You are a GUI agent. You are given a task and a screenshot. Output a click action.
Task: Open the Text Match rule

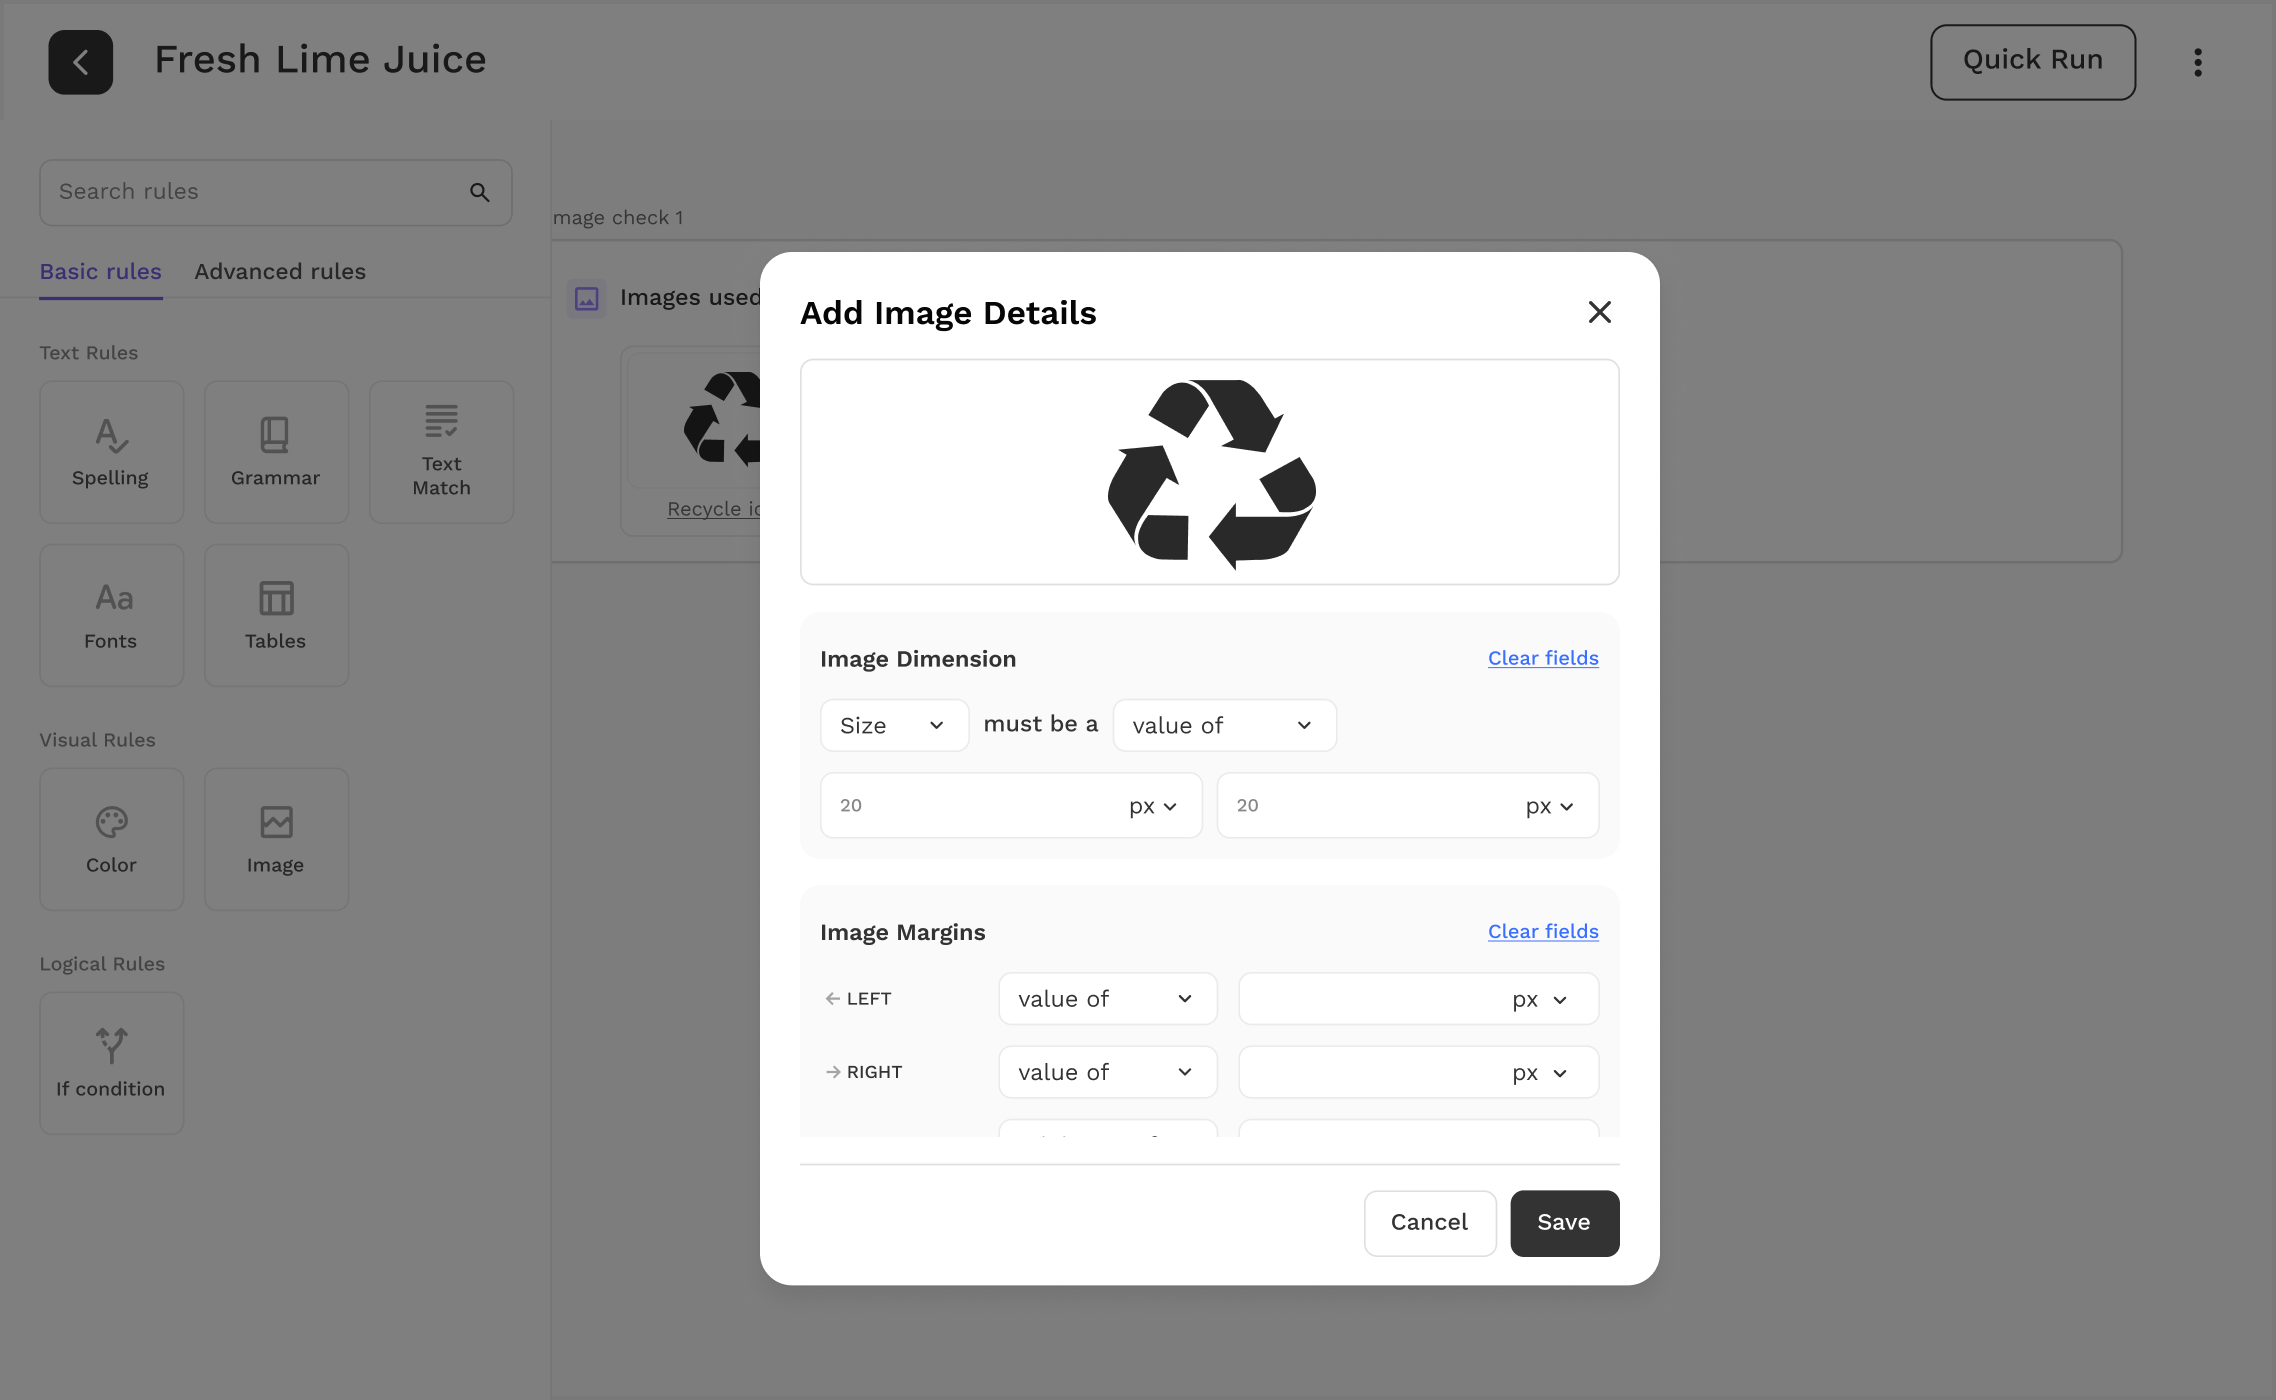[440, 451]
